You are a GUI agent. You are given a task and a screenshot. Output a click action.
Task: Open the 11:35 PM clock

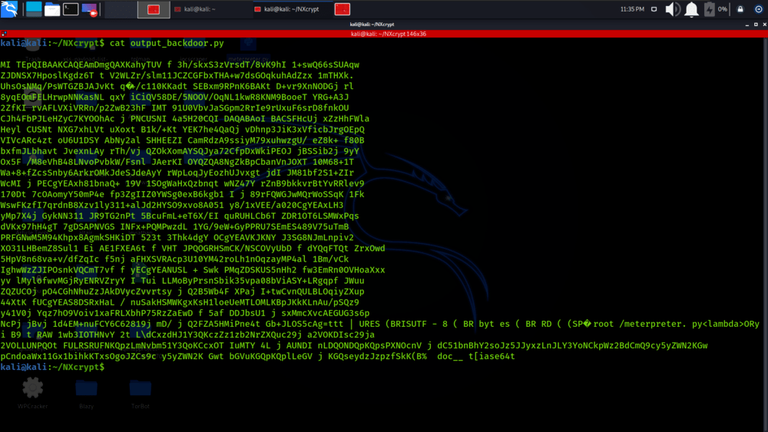(632, 9)
